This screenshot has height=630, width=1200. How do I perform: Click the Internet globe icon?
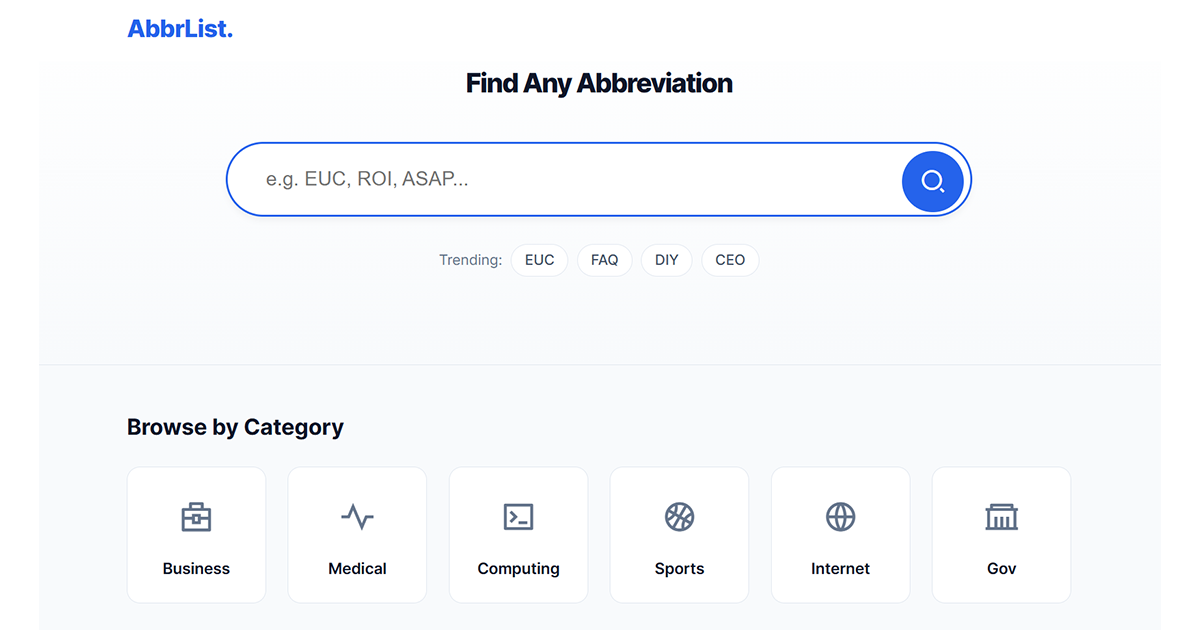coord(840,517)
